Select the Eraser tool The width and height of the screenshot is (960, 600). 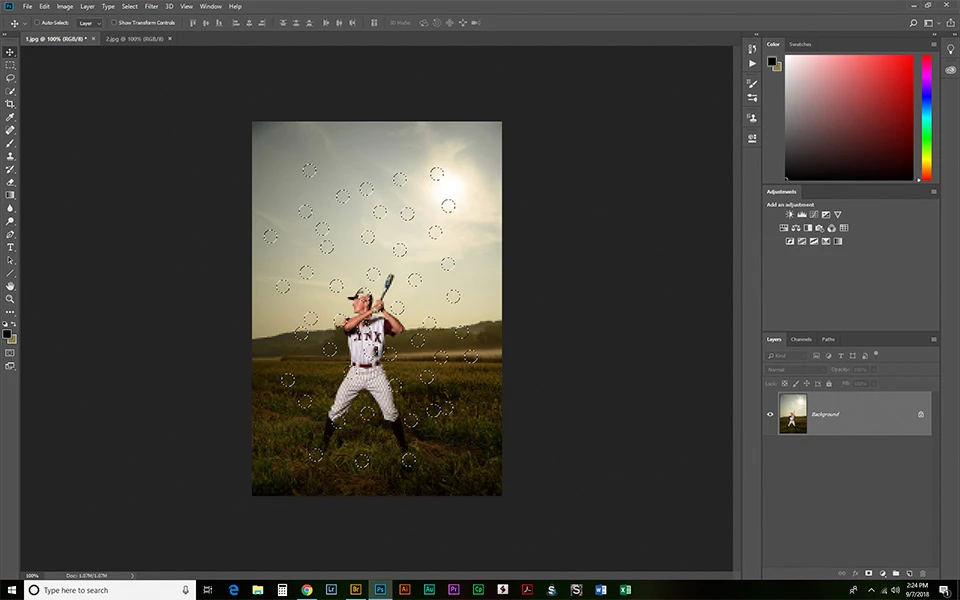tap(10, 182)
